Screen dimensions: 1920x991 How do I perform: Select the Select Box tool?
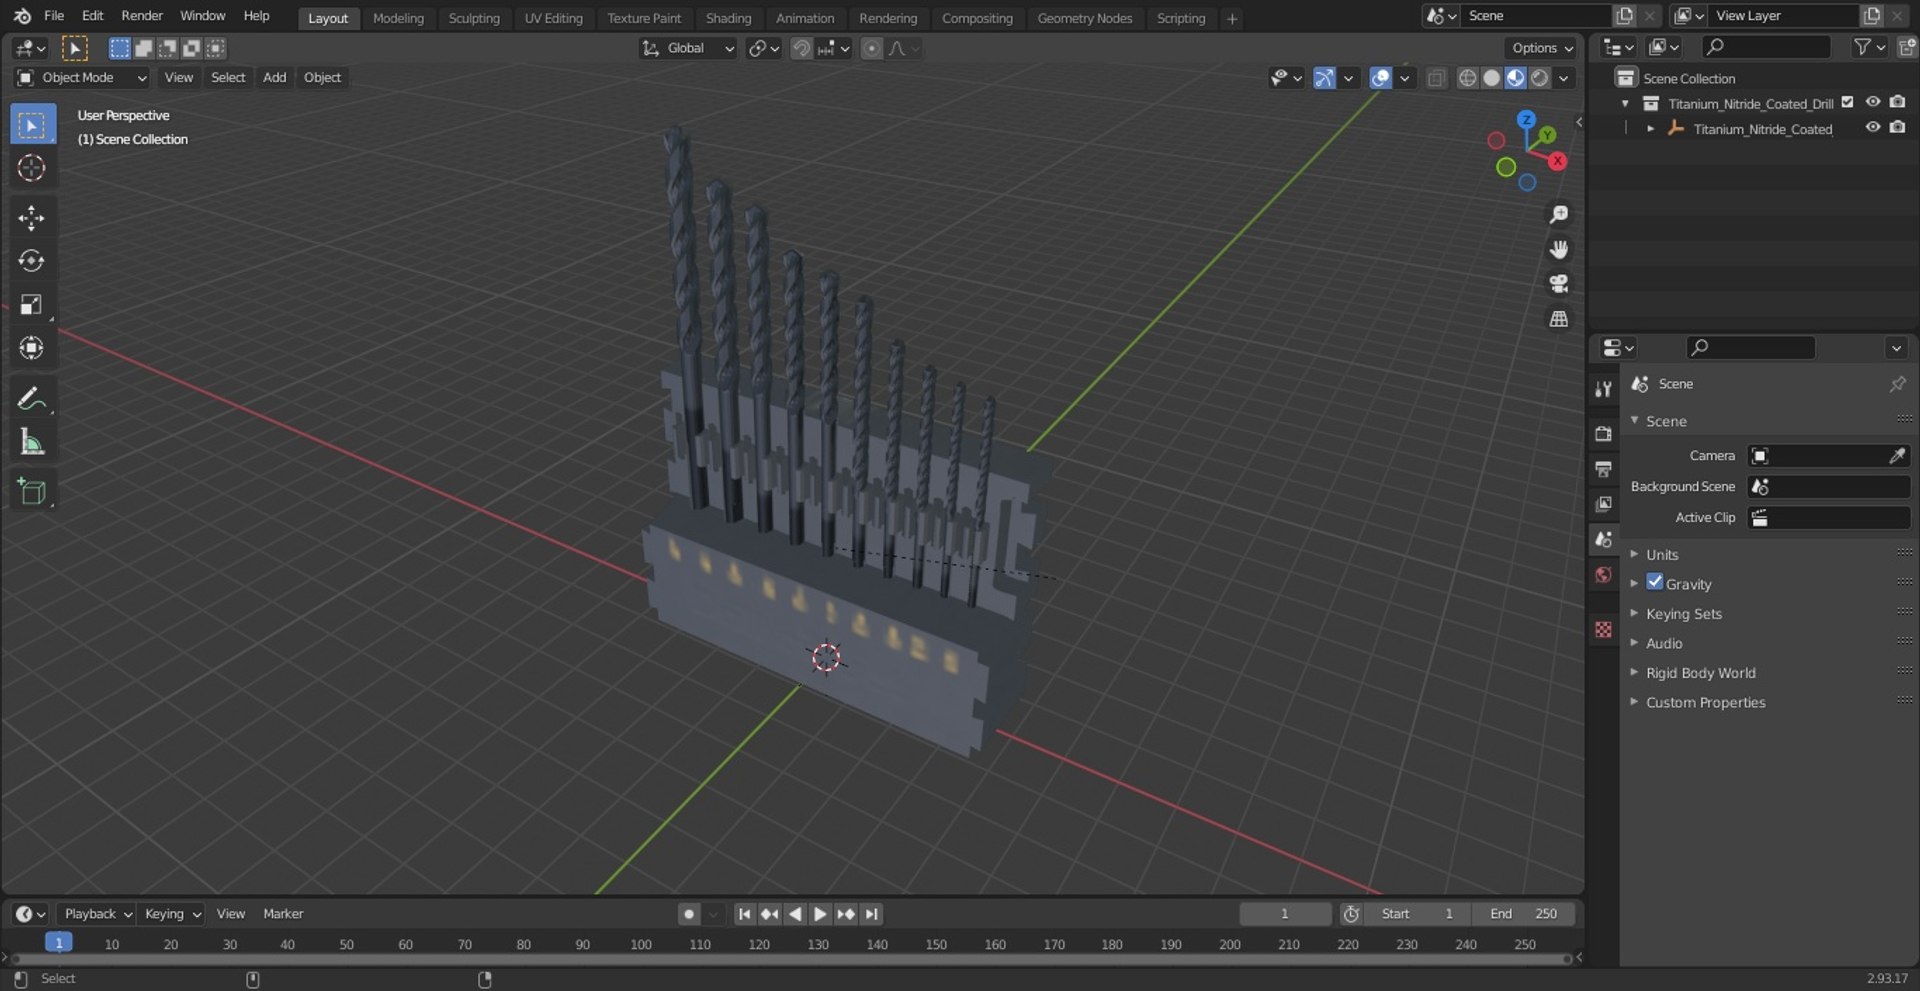click(x=32, y=125)
